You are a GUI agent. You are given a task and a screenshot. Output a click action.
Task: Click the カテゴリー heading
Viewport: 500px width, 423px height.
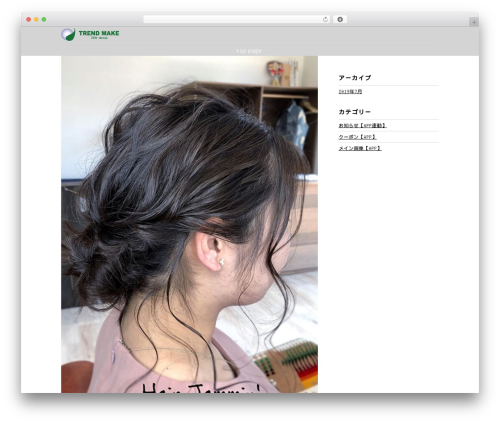coord(355,112)
